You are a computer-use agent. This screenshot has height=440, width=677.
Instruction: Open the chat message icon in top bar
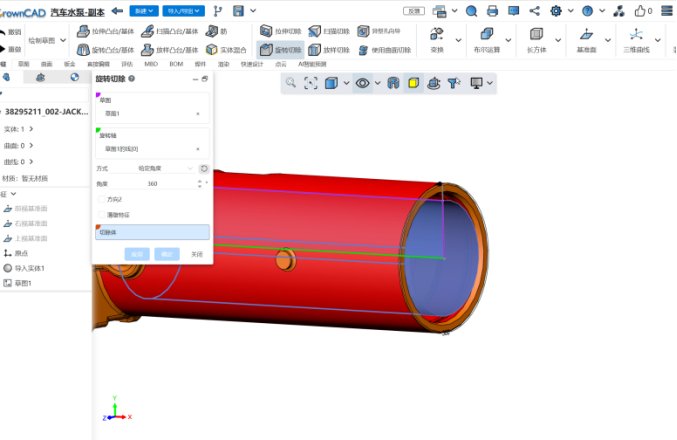point(513,11)
